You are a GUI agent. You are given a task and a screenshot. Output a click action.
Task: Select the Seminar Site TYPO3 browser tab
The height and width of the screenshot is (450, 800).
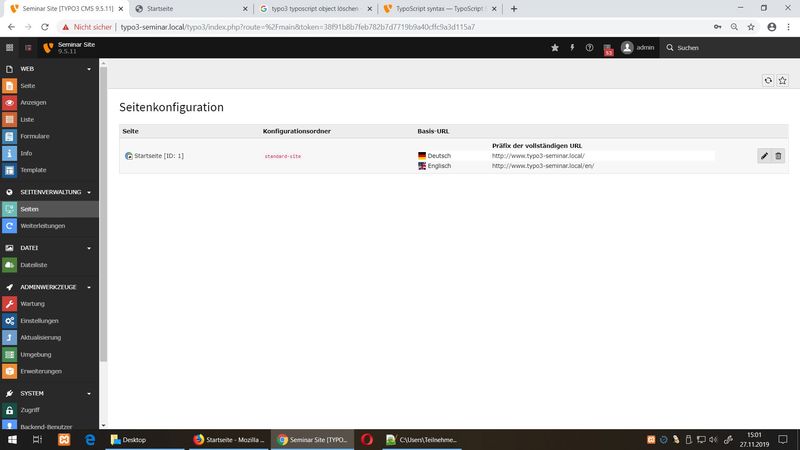coord(67,9)
